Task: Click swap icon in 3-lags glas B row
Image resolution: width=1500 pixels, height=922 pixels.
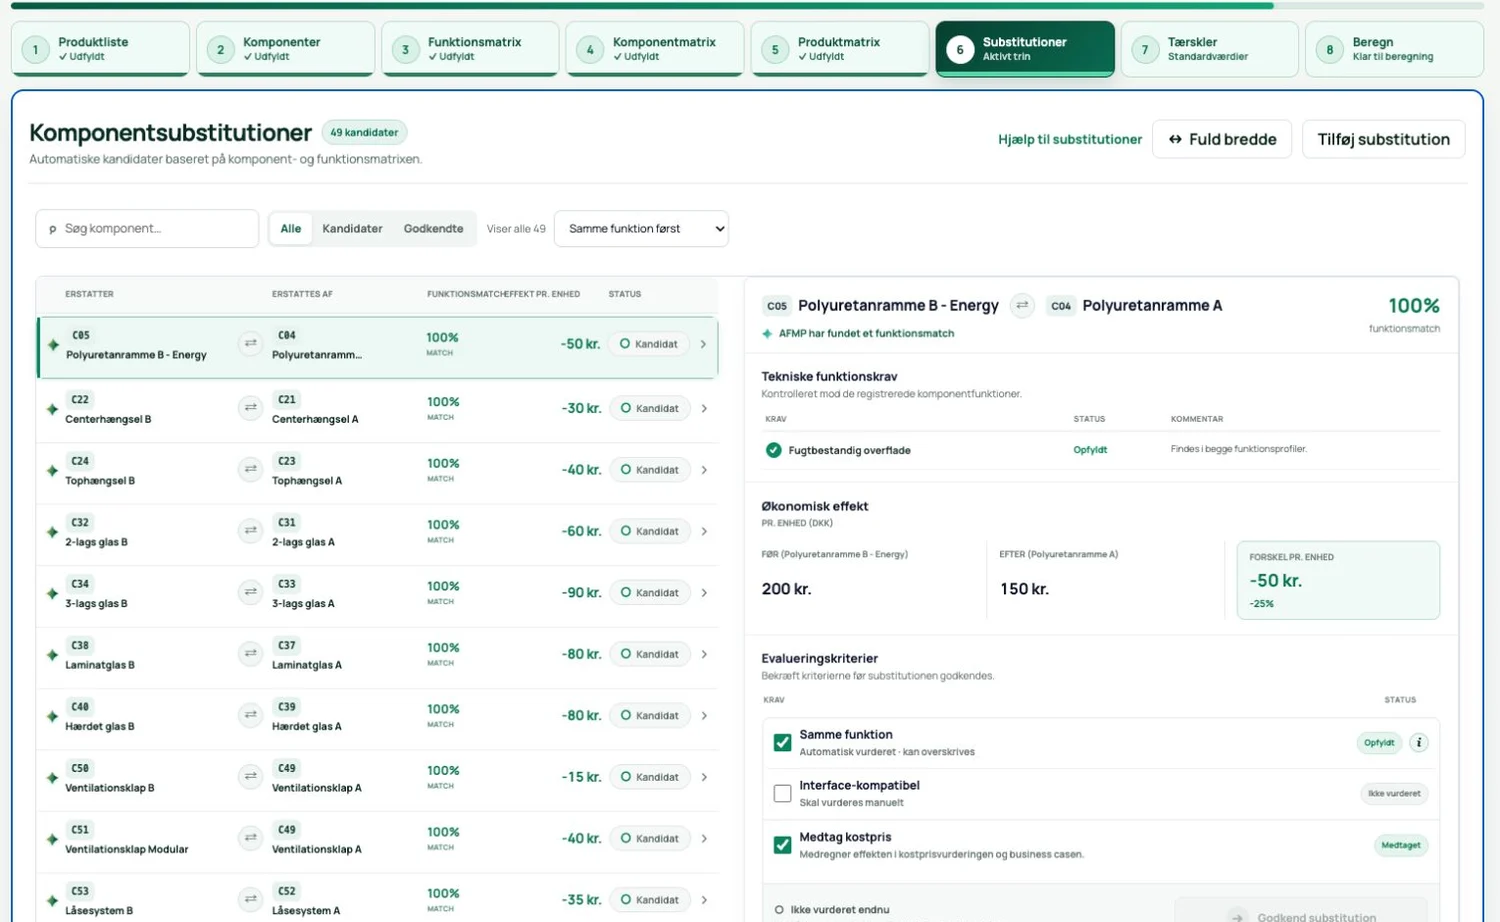Action: [x=250, y=592]
